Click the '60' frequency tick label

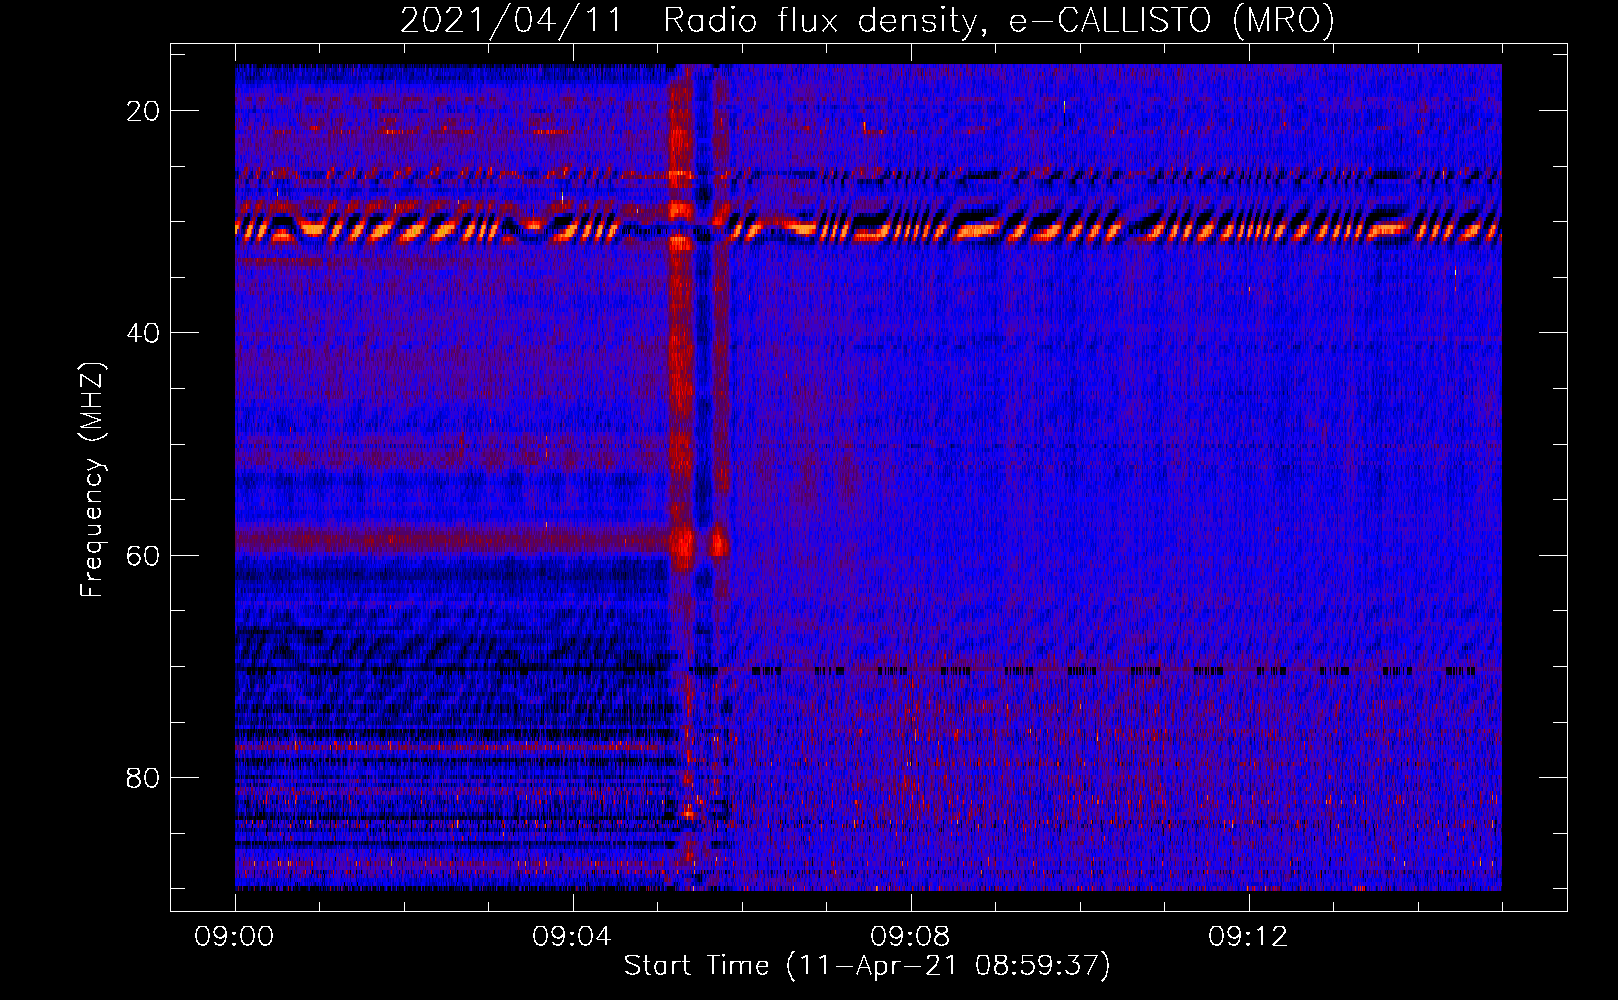tap(143, 555)
